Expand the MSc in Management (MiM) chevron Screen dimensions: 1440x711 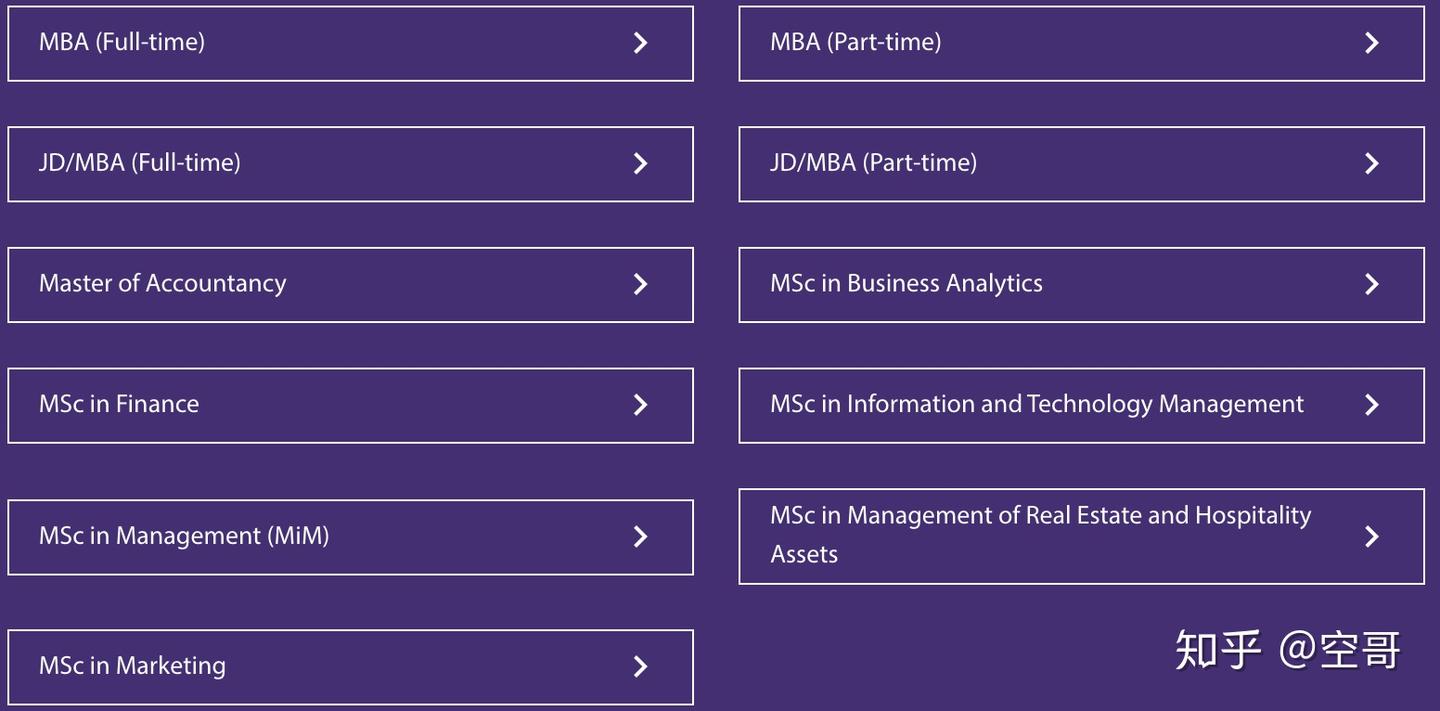(641, 537)
